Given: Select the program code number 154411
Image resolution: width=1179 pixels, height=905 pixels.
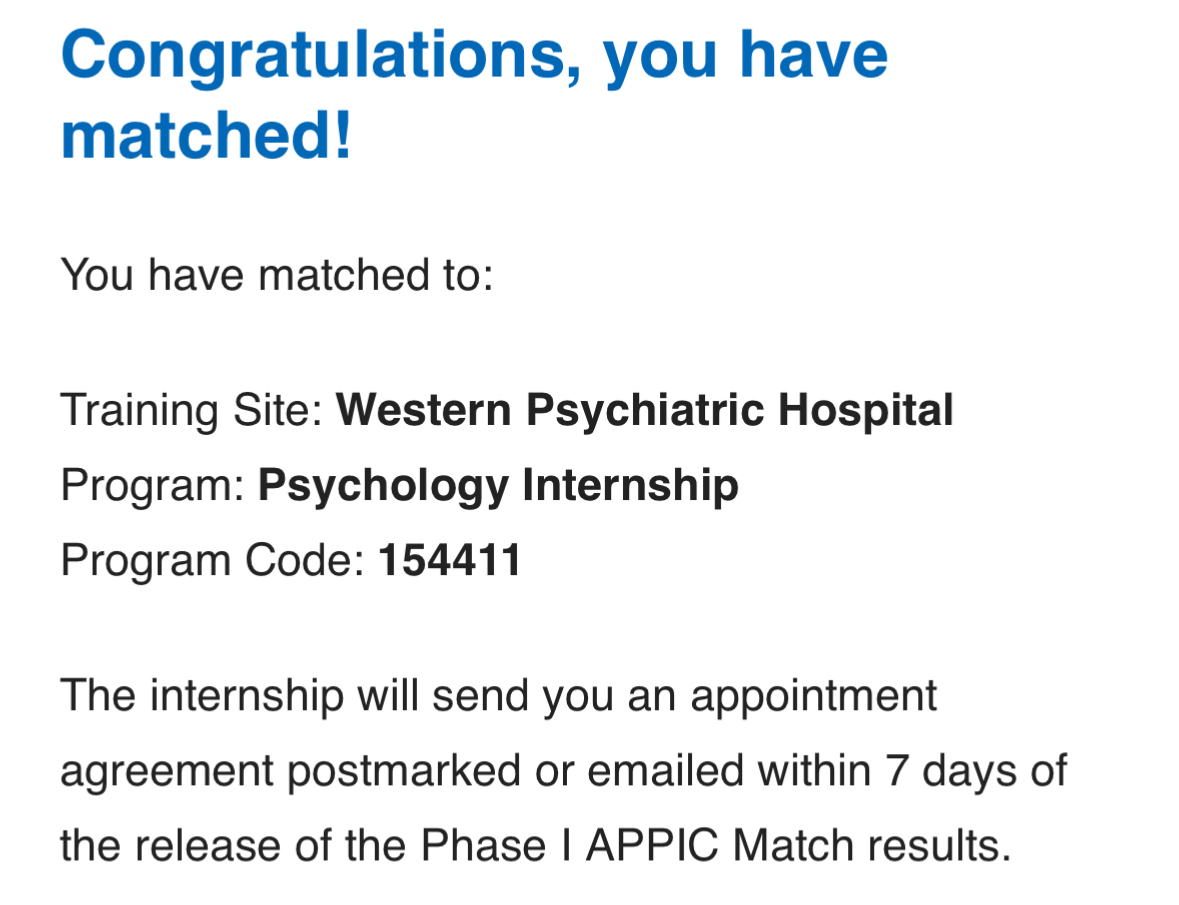Looking at the screenshot, I should (450, 561).
